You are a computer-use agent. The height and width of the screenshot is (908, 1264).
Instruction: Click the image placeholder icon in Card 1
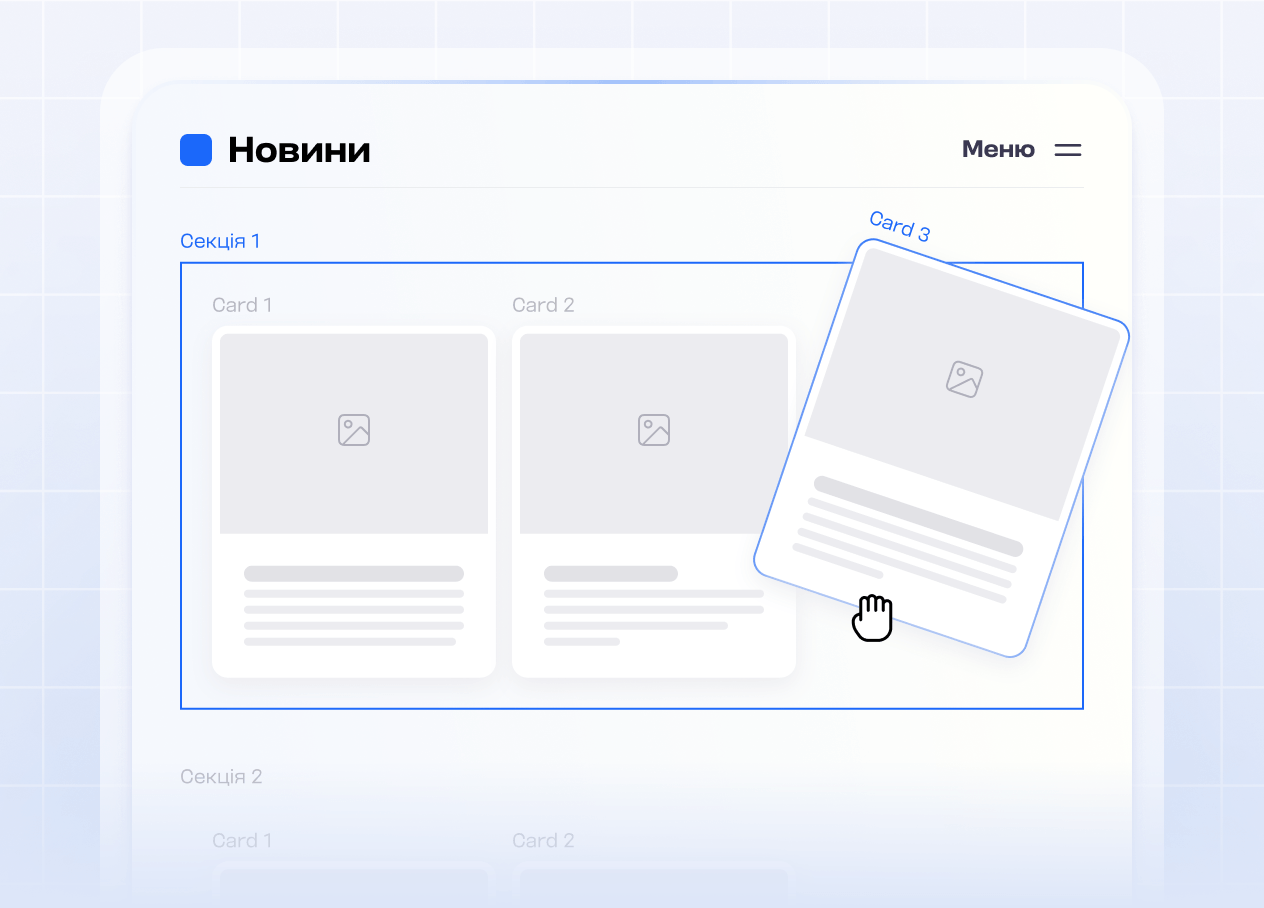coord(353,430)
